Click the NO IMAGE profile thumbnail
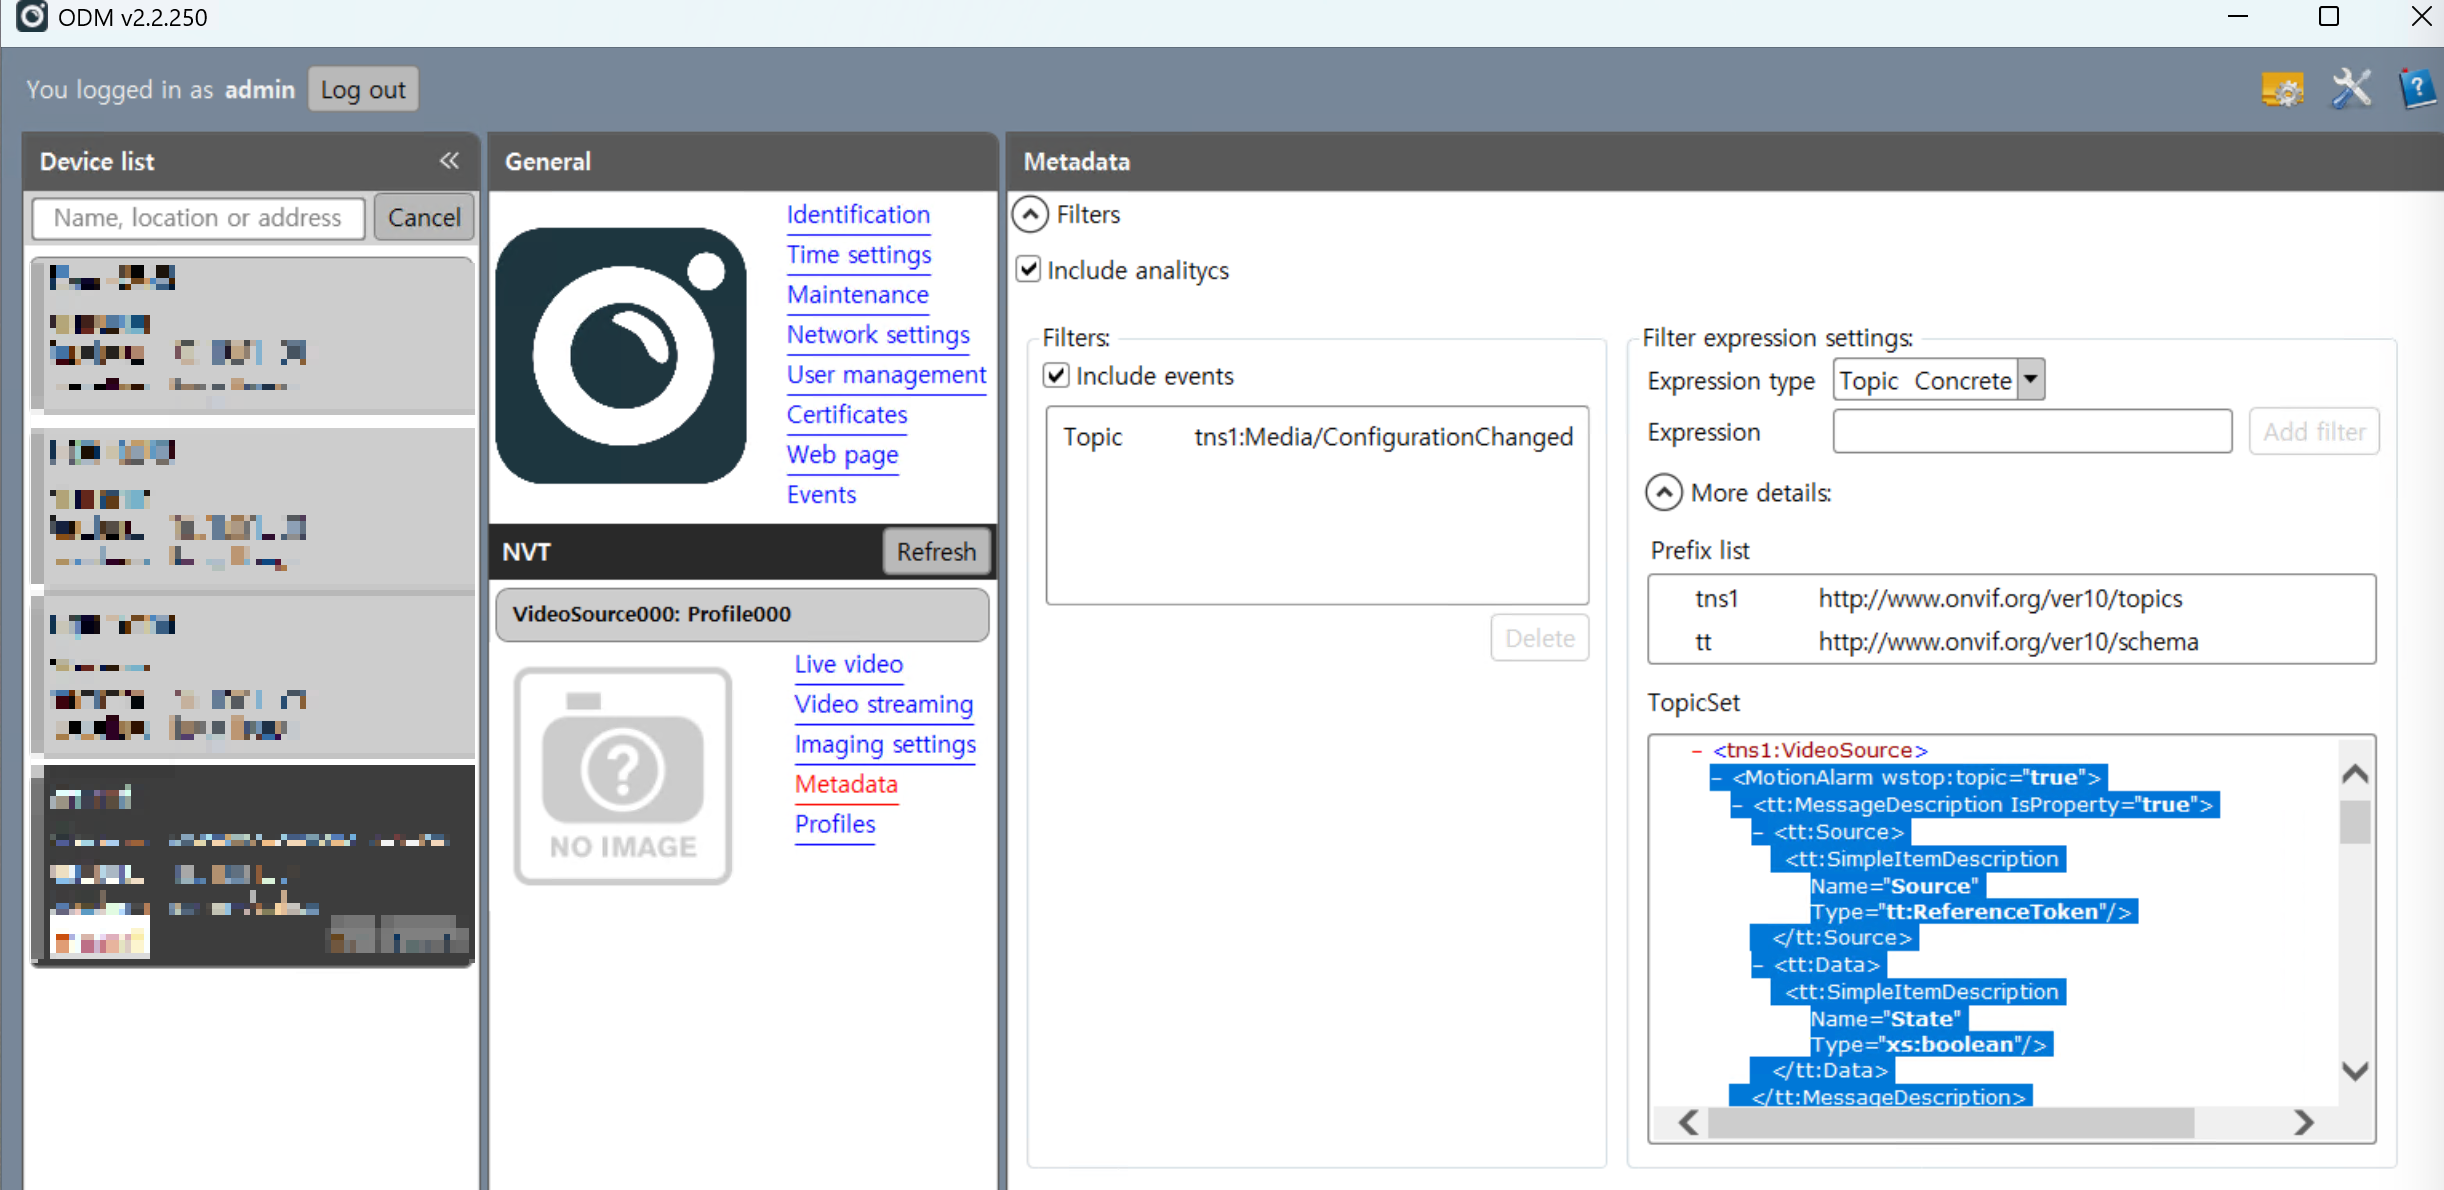This screenshot has height=1190, width=2444. pos(623,776)
